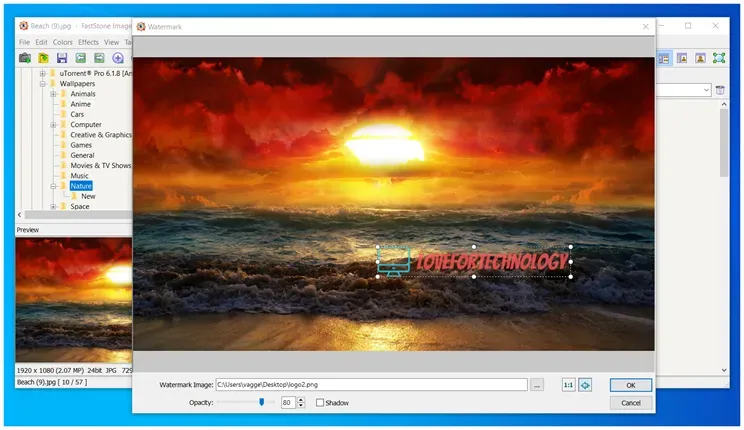The width and height of the screenshot is (744, 430).
Task: Click the browse '...' button for watermark image
Action: pyautogui.click(x=537, y=385)
